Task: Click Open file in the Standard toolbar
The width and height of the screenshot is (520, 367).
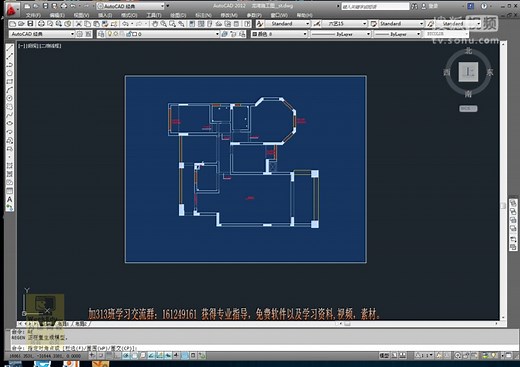Action: coord(21,24)
